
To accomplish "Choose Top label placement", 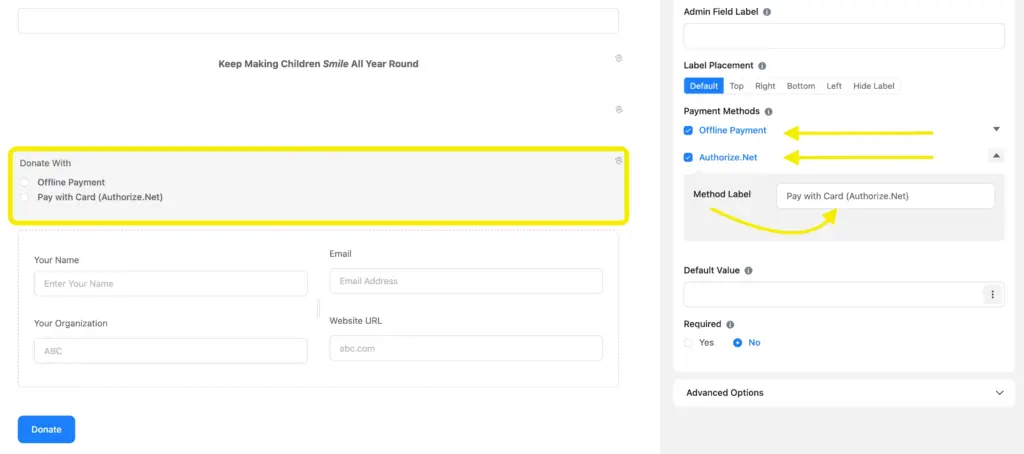I will pos(737,86).
